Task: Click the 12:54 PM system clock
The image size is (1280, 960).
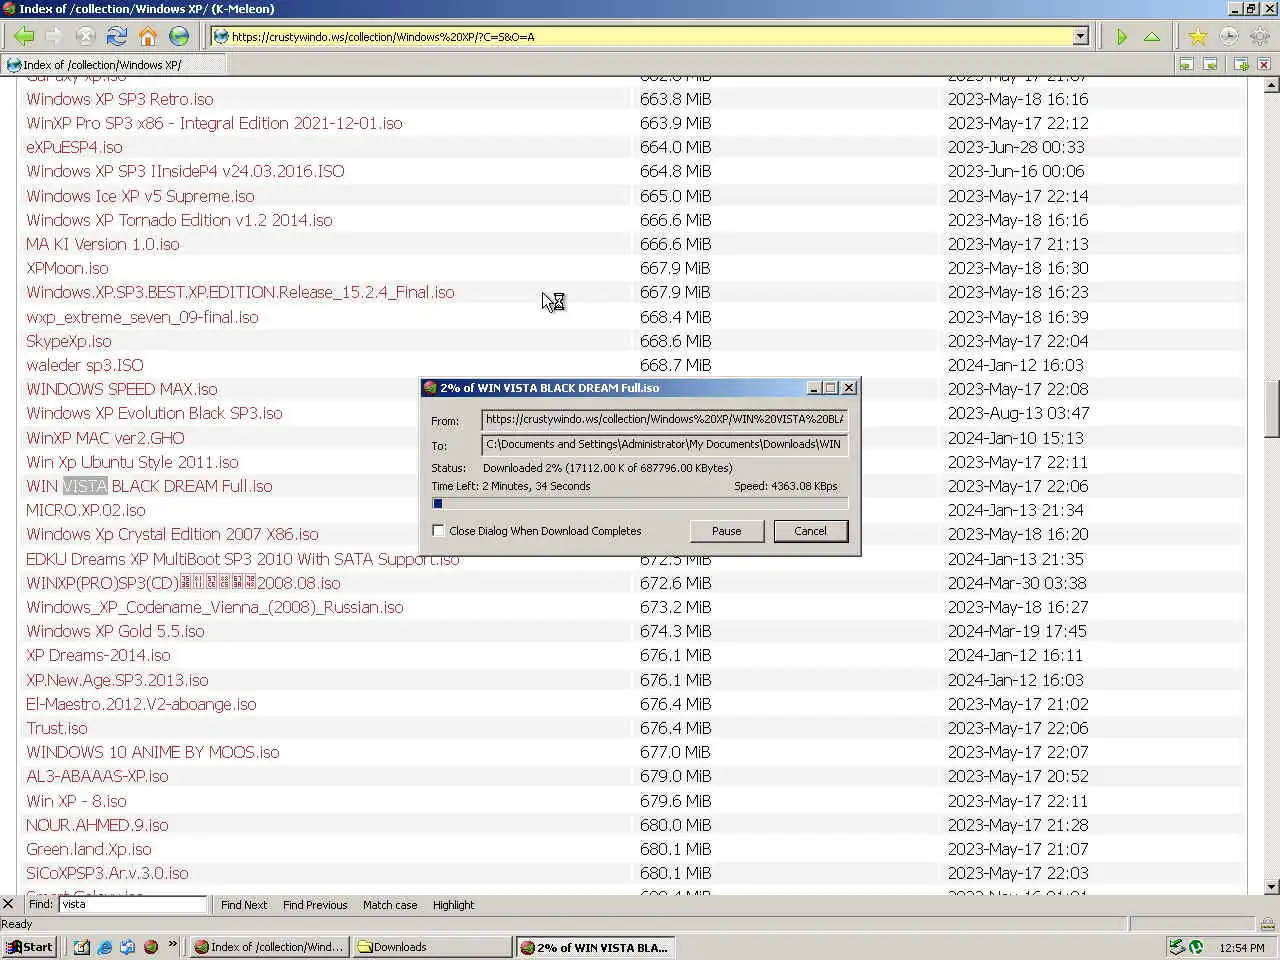Action: point(1242,947)
